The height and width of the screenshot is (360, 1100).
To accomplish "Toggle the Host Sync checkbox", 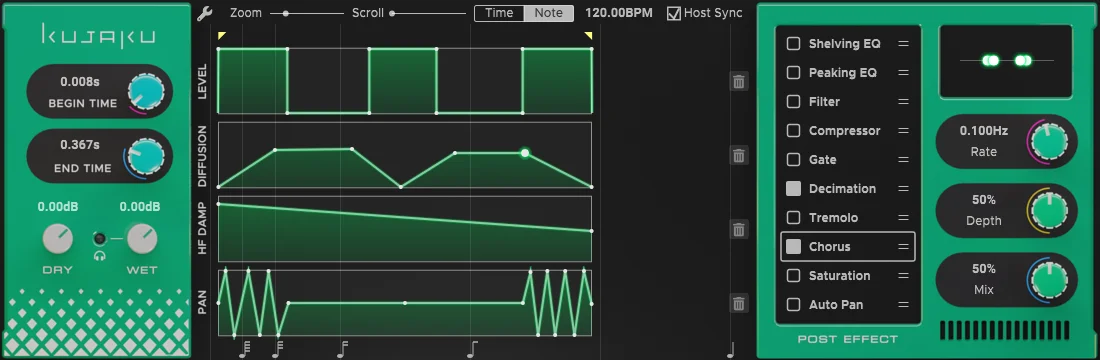I will tap(673, 13).
